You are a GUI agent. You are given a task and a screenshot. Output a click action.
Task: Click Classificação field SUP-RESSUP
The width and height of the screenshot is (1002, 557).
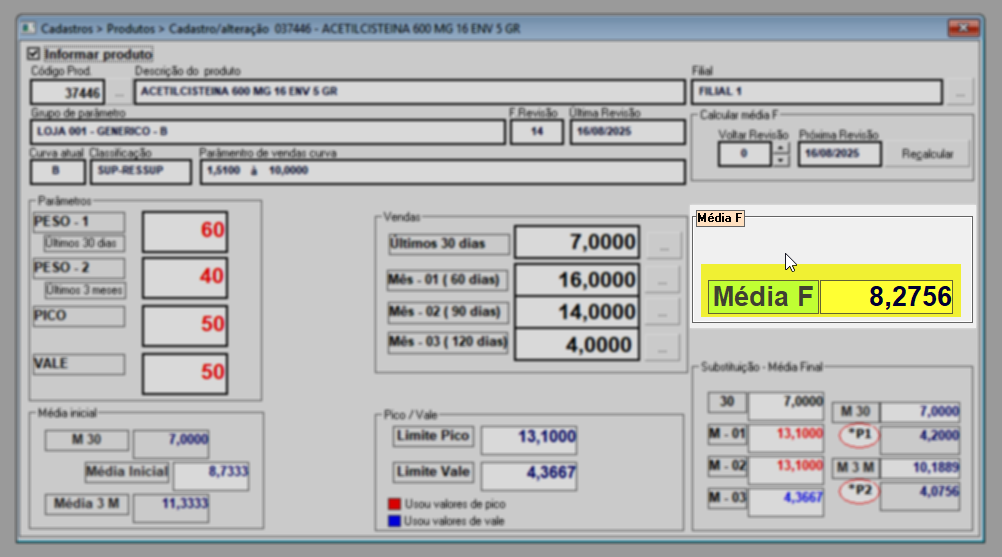[141, 171]
